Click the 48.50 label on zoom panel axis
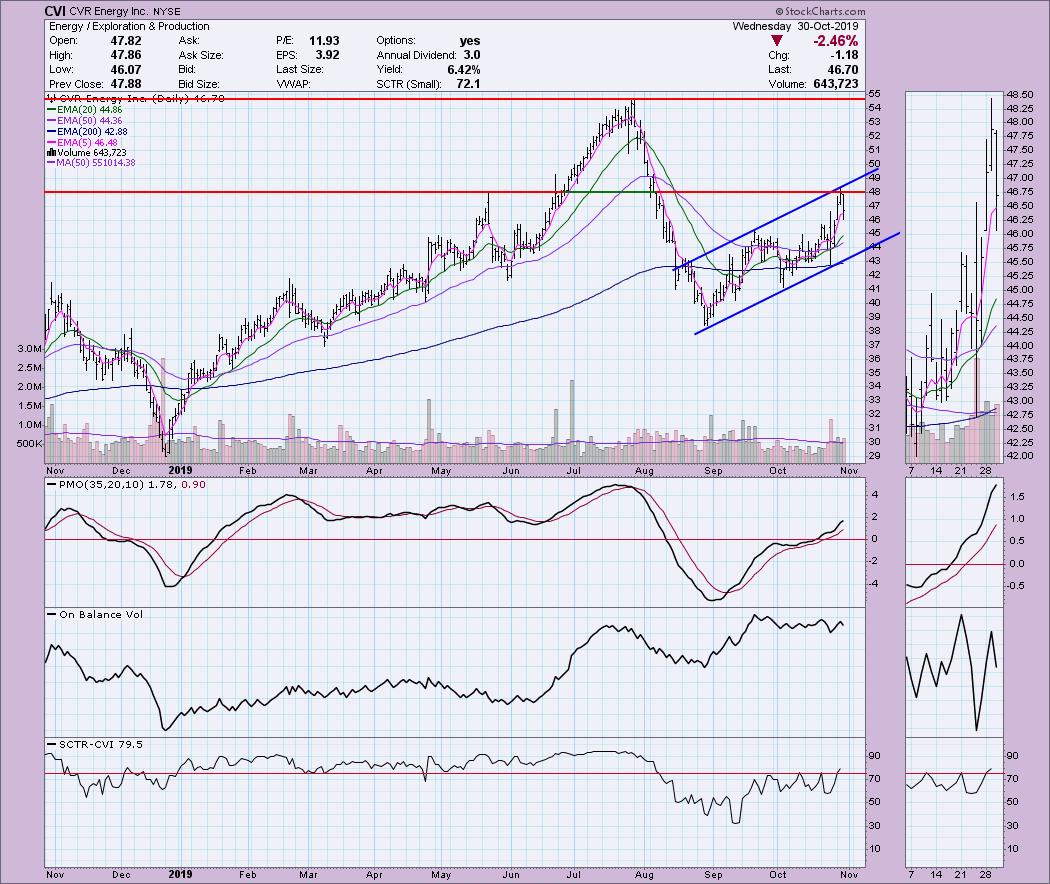The image size is (1050, 884). 1019,94
